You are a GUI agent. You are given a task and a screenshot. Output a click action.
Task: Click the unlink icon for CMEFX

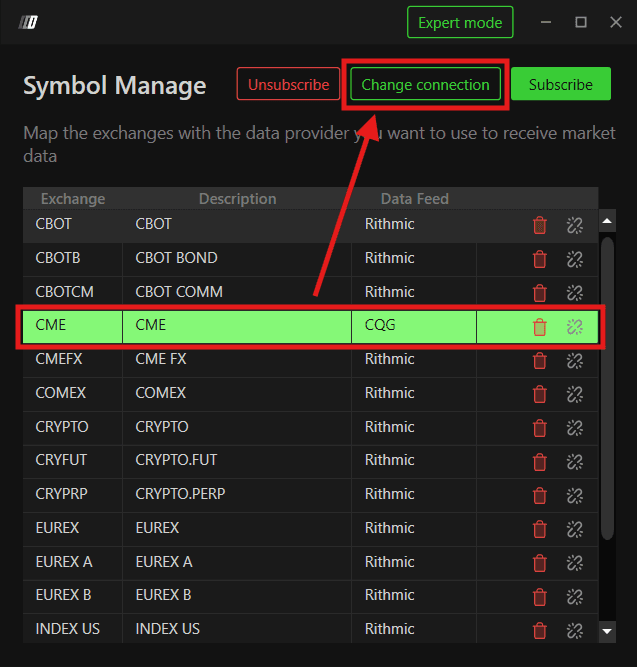[x=574, y=360]
